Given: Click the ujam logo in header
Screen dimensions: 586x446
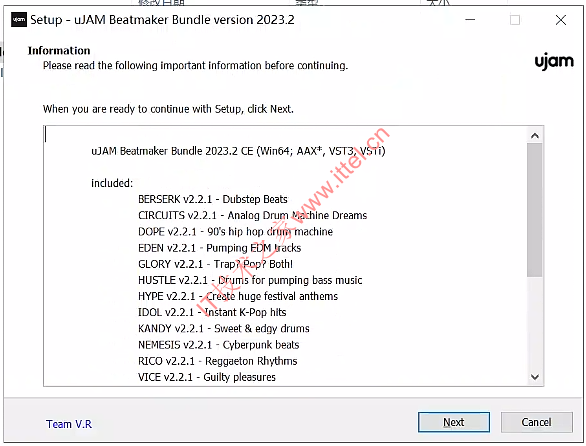Looking at the screenshot, I should click(x=554, y=61).
